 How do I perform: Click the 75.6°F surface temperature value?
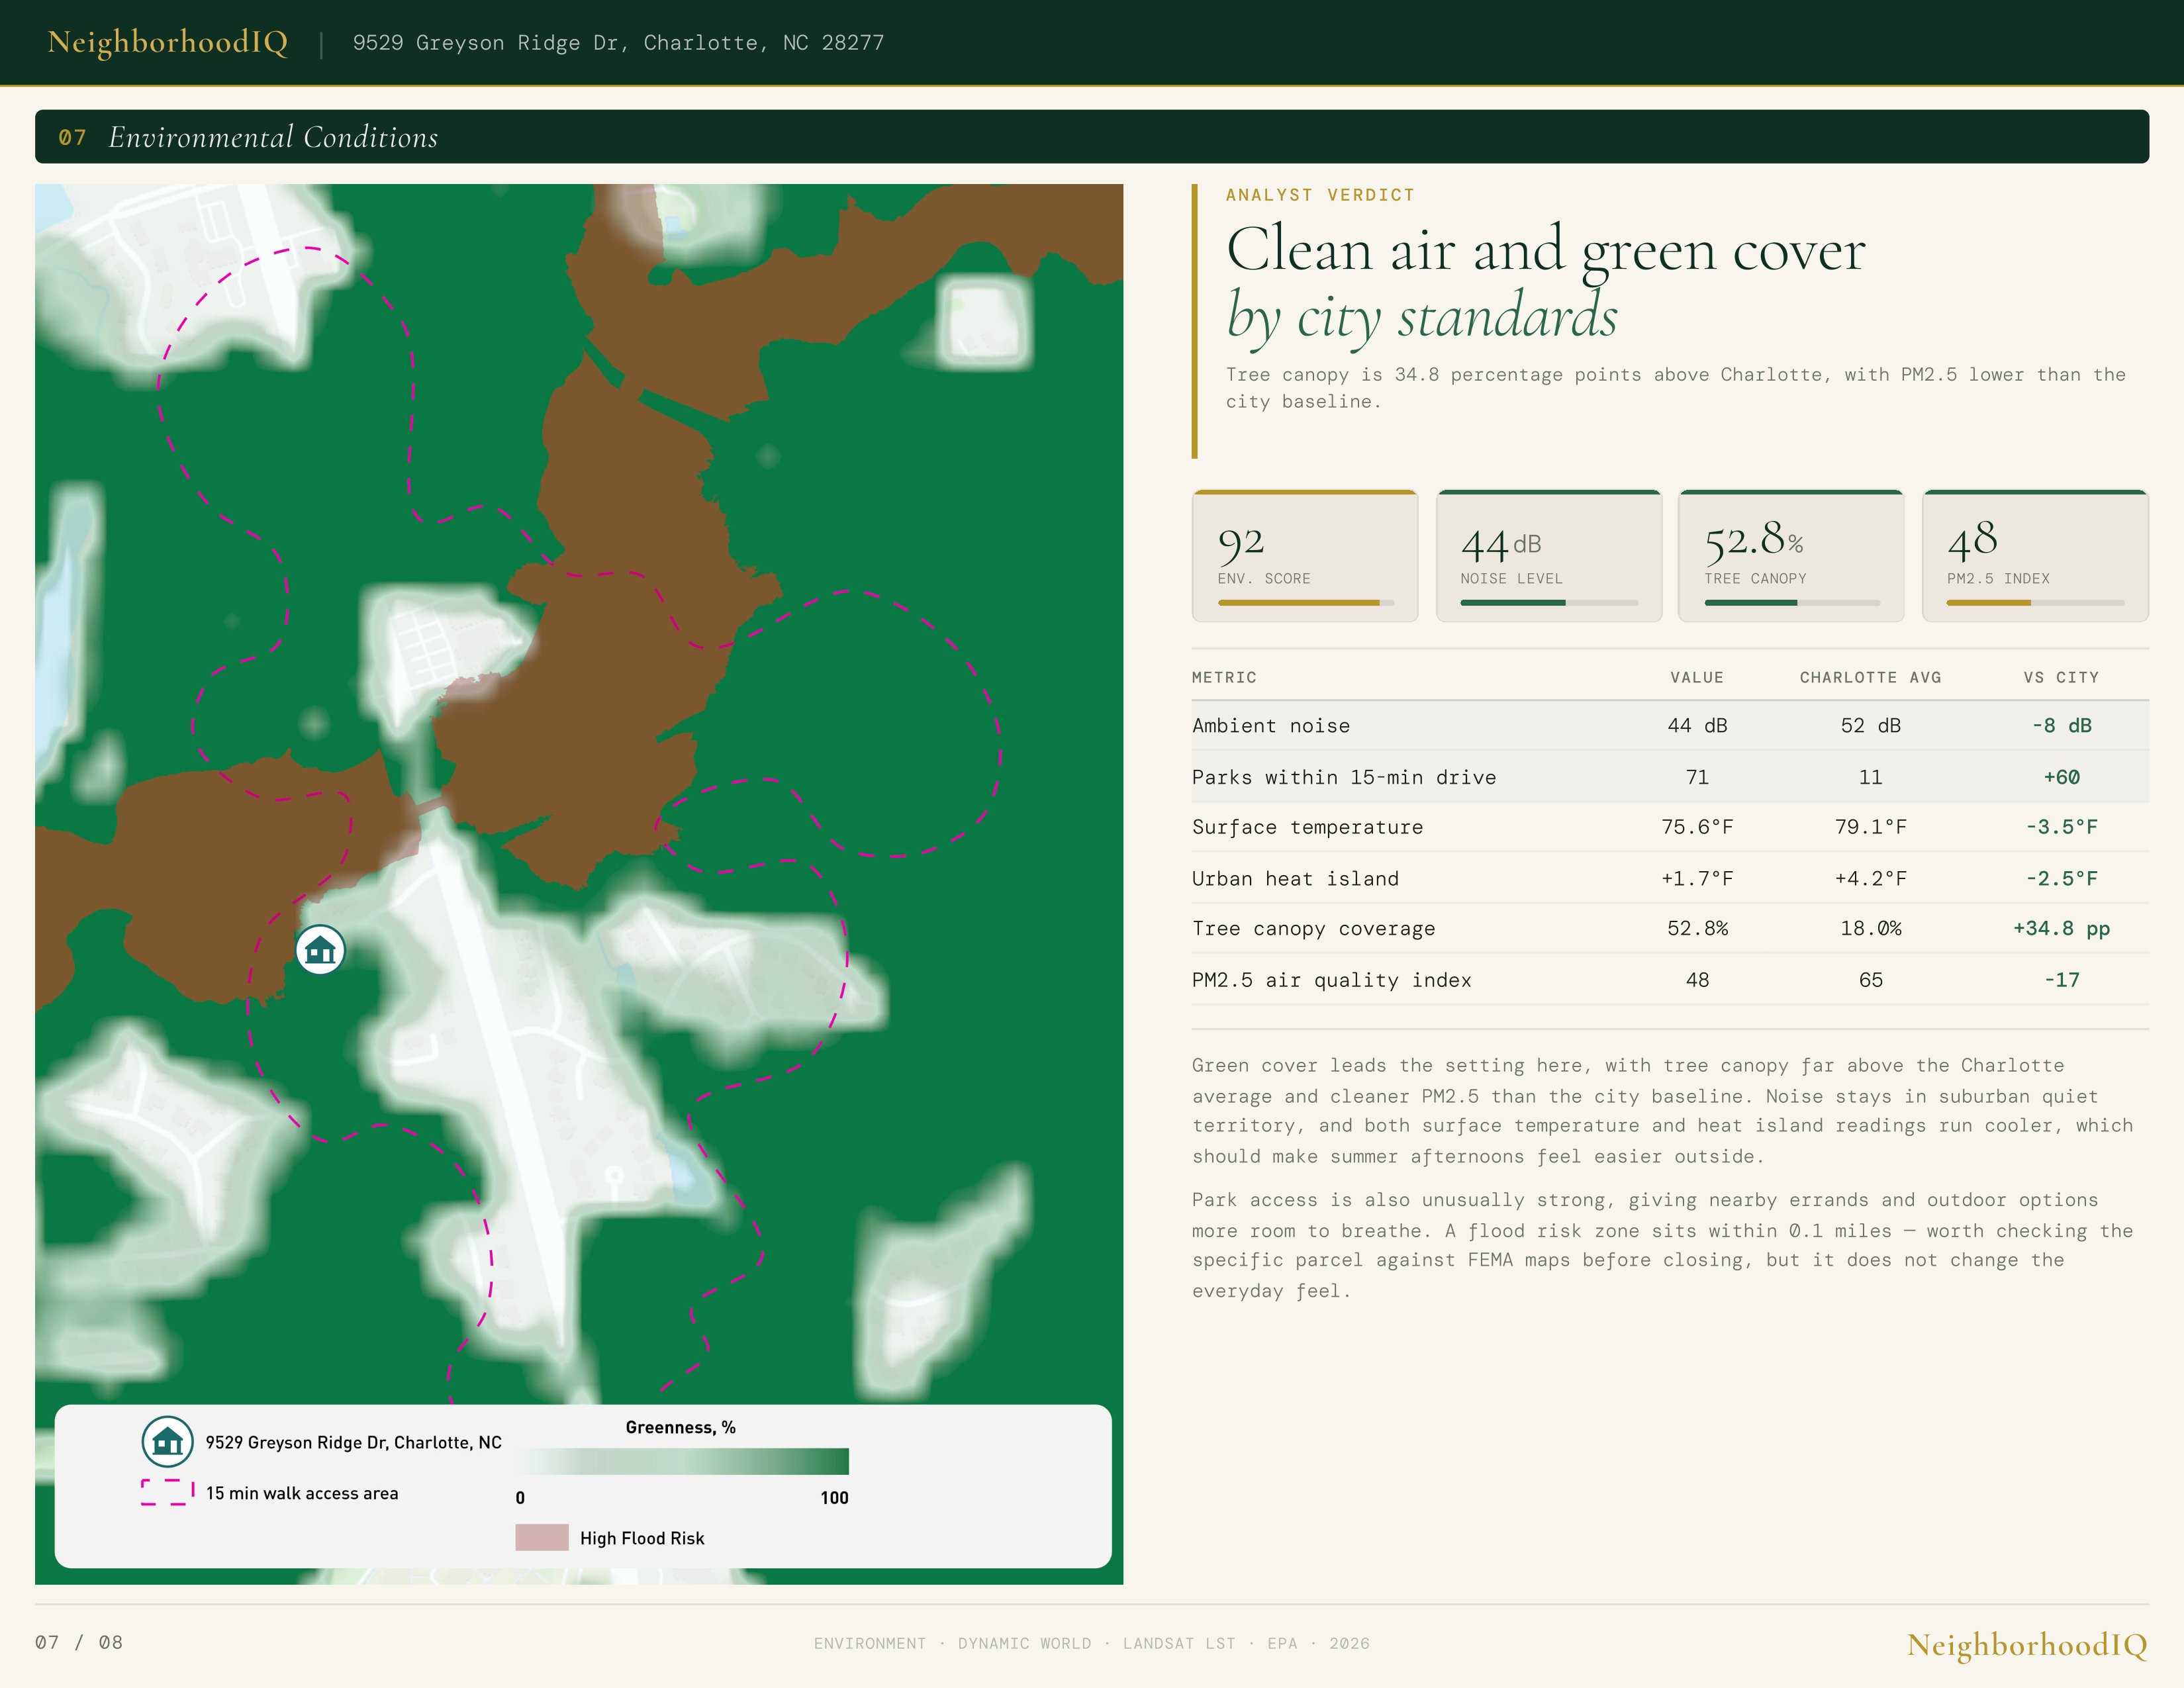point(1697,827)
